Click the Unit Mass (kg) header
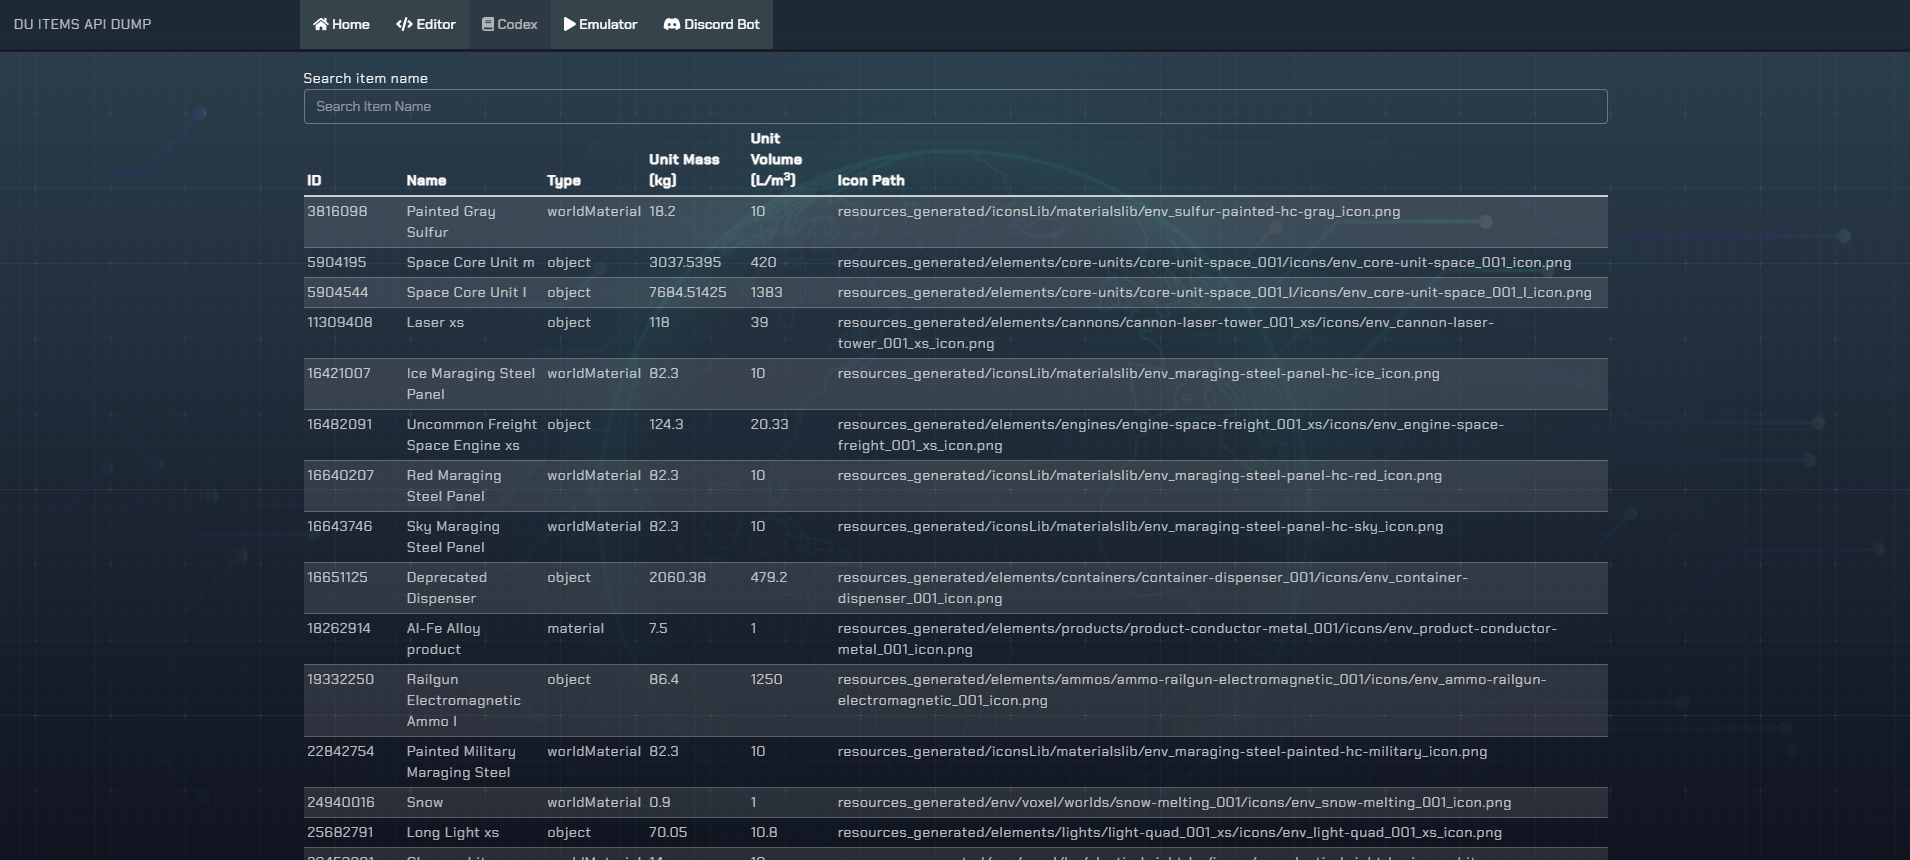The height and width of the screenshot is (860, 1910). pos(684,170)
